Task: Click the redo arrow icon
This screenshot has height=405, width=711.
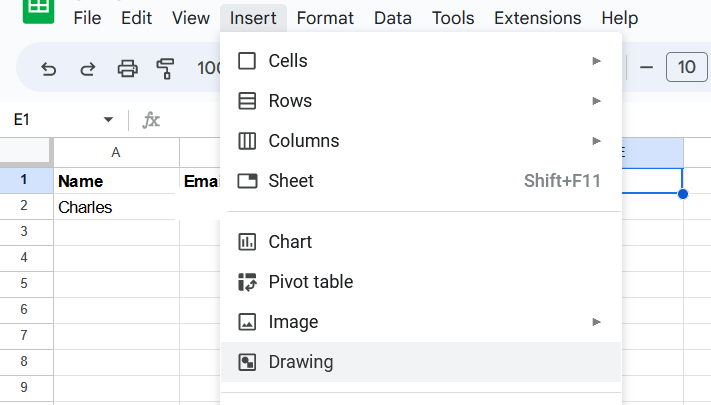Action: 87,69
